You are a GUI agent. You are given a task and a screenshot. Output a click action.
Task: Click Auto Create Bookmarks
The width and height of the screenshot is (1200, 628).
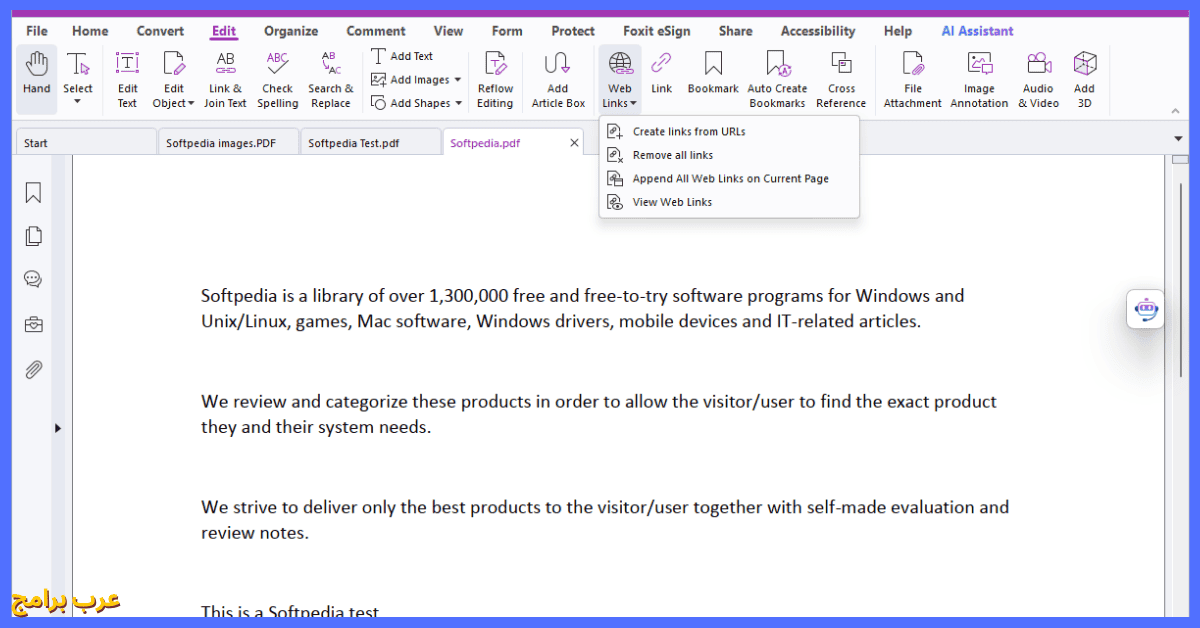tap(777, 78)
